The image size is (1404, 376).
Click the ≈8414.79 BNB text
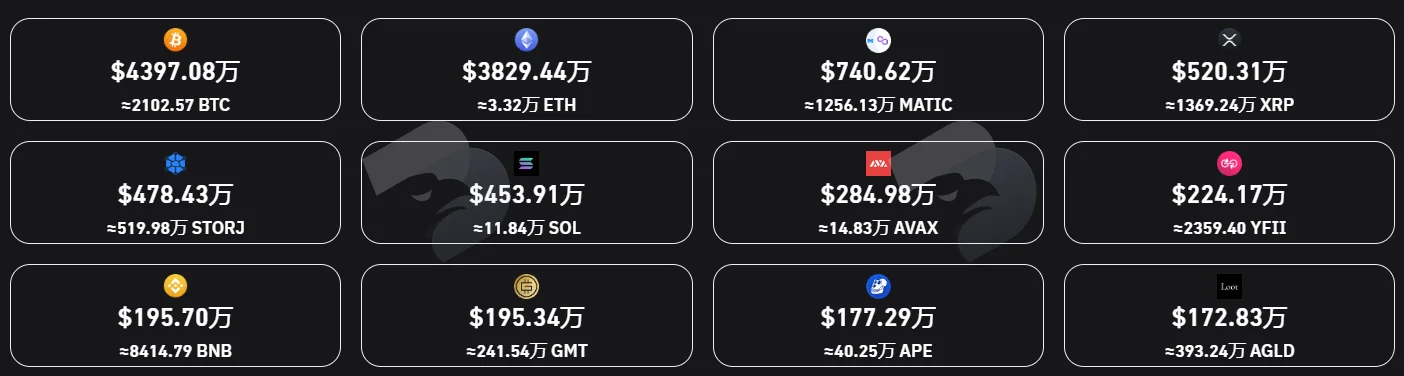coord(175,351)
